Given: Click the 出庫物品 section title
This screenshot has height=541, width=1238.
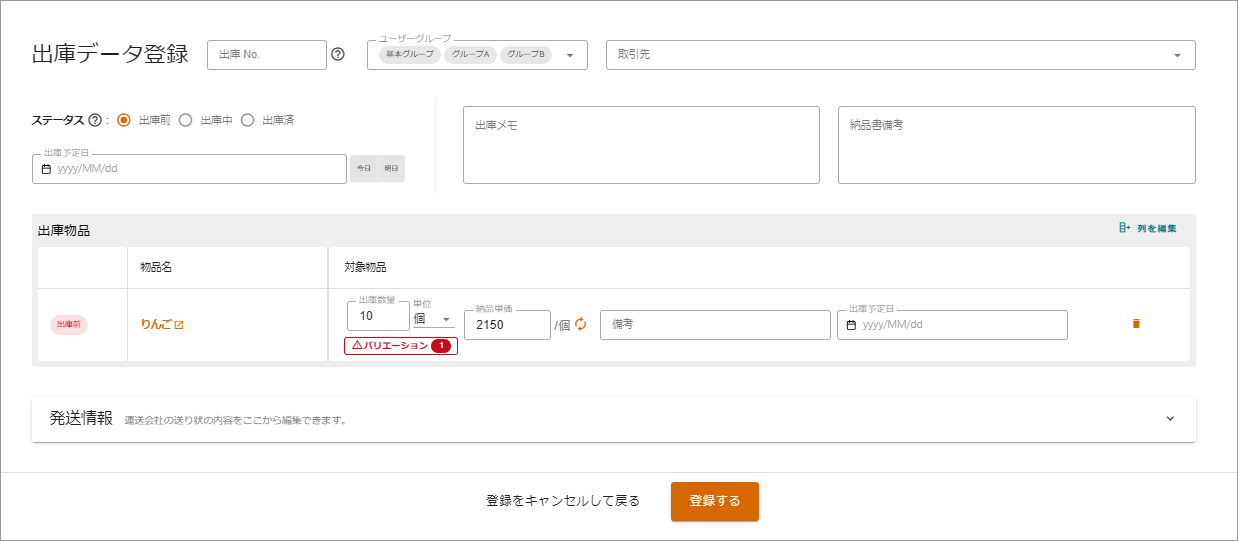Looking at the screenshot, I should click(64, 231).
